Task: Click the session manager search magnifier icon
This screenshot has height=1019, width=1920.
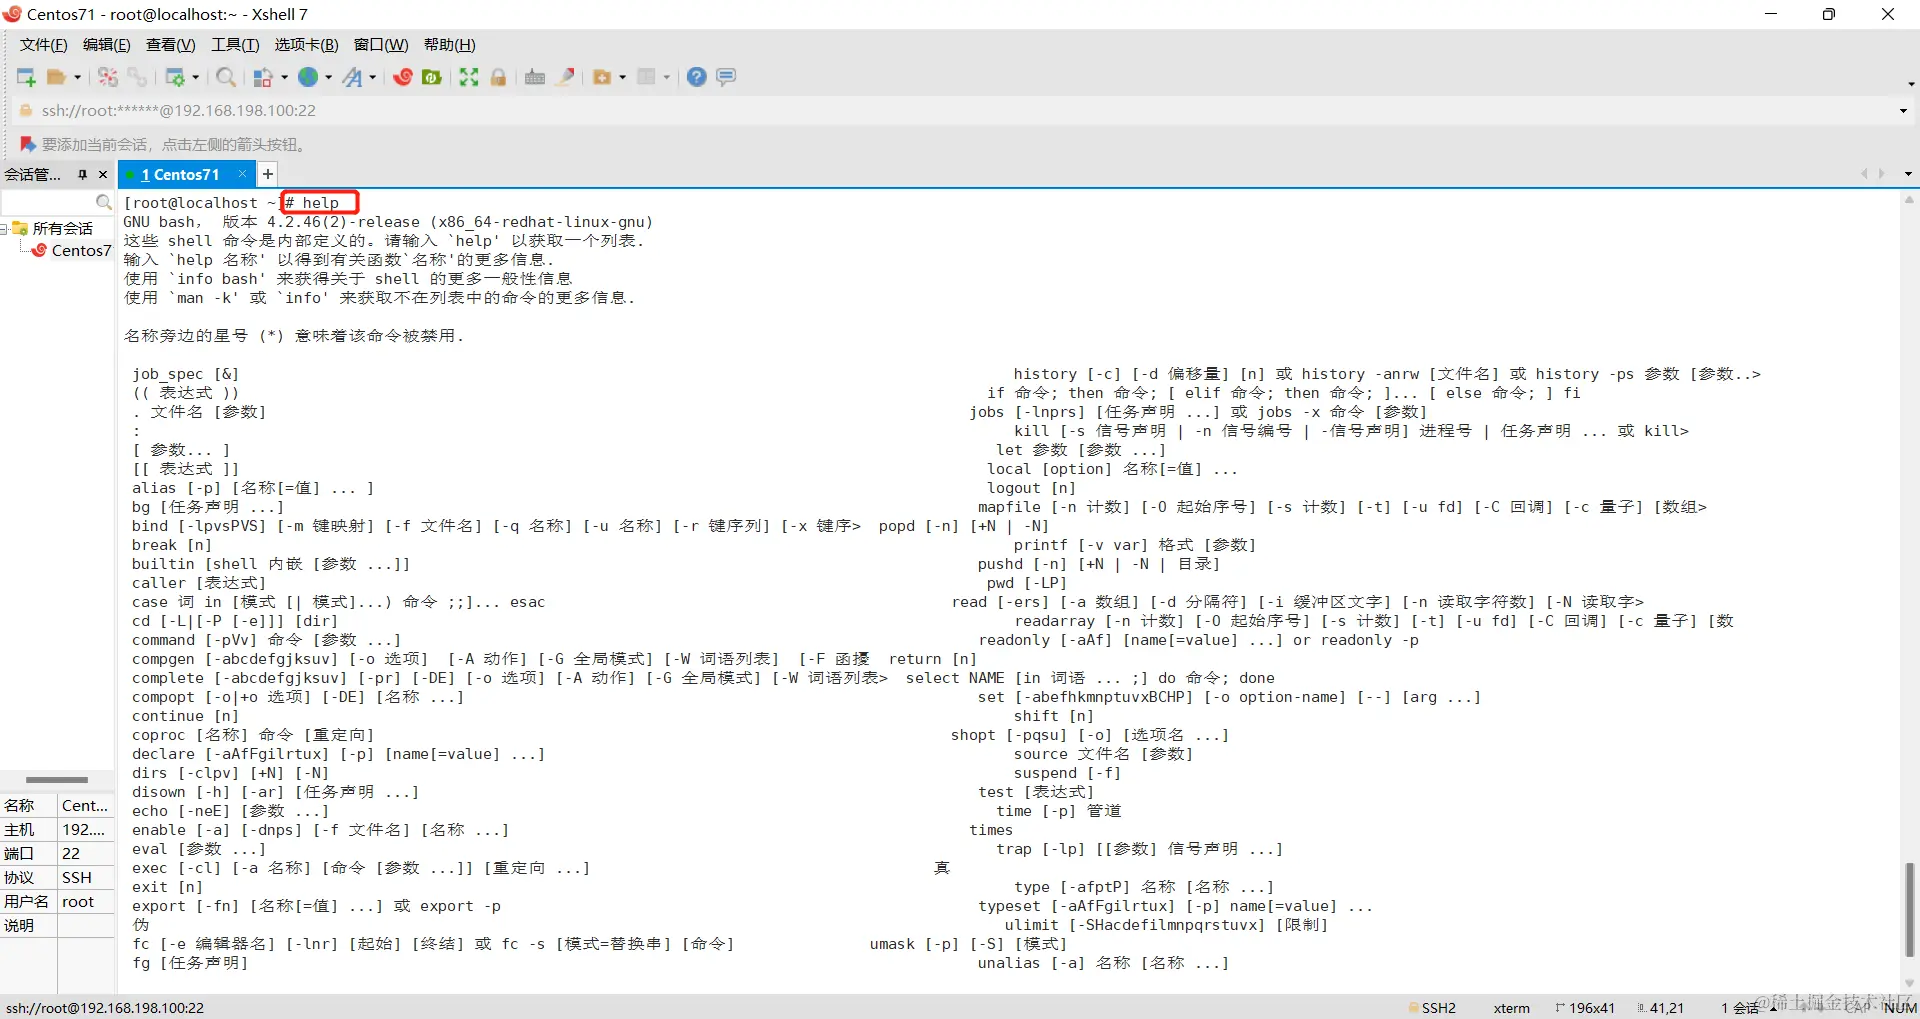Action: click(103, 203)
